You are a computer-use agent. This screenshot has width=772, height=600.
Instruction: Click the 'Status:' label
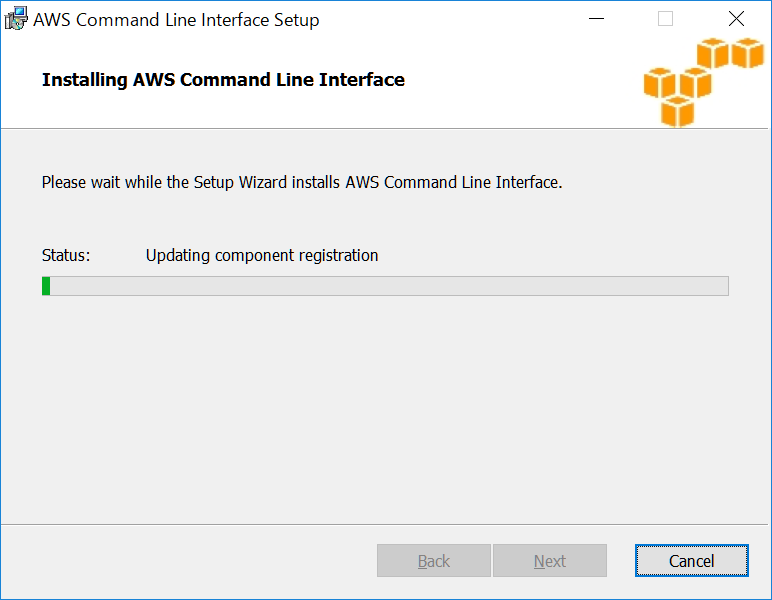point(66,255)
